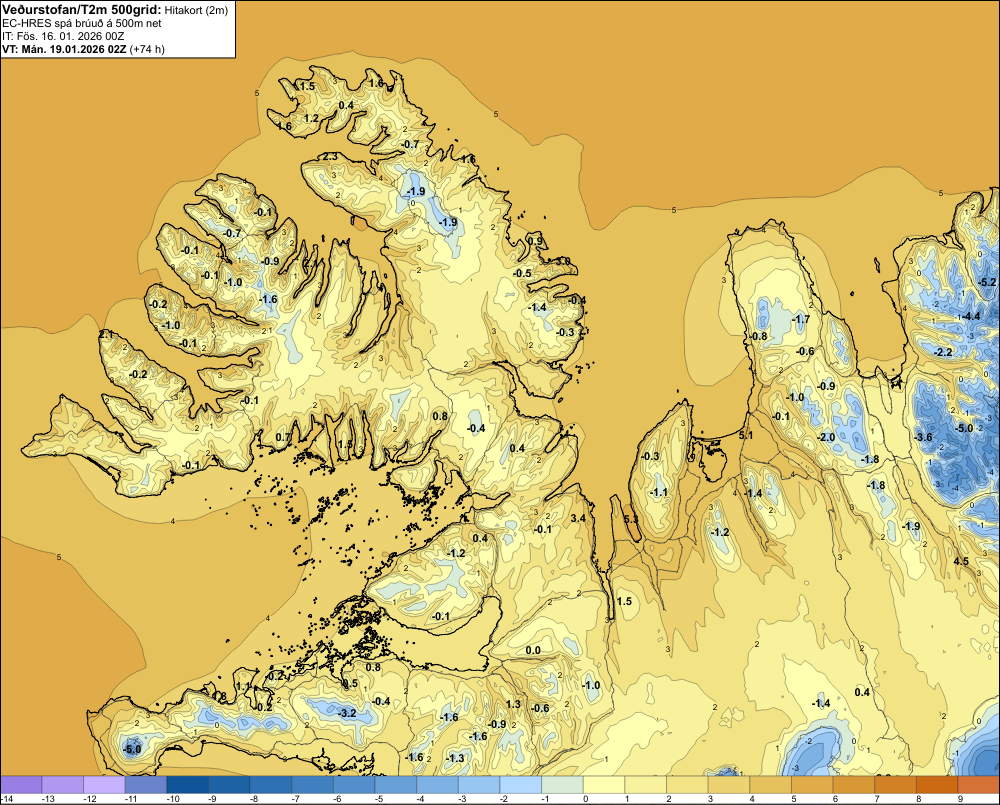Click the '-0.5' temperature value on the map

tap(522, 273)
